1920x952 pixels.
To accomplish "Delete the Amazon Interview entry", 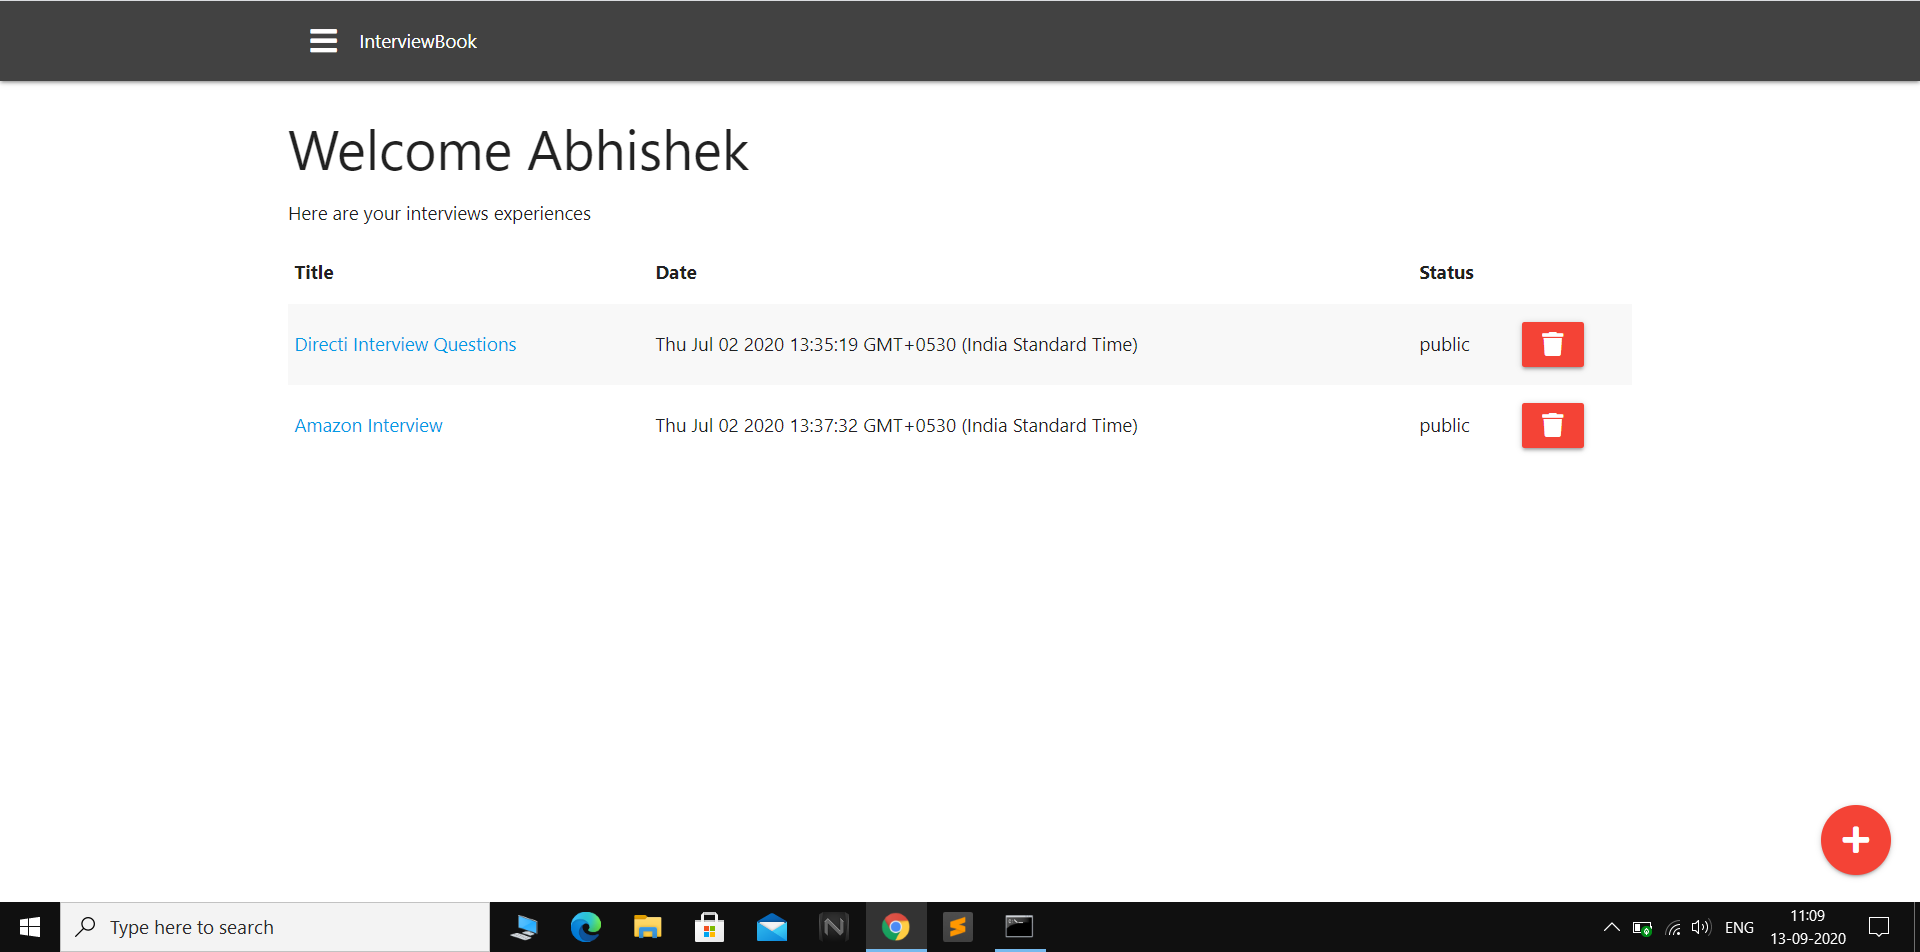I will point(1552,425).
